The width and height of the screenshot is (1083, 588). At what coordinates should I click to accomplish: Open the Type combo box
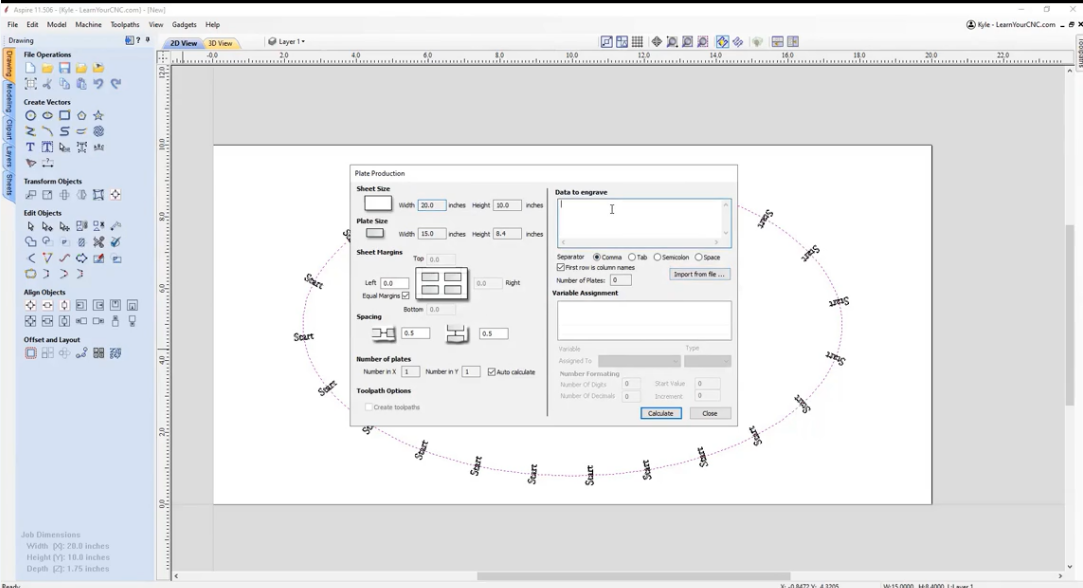(707, 361)
